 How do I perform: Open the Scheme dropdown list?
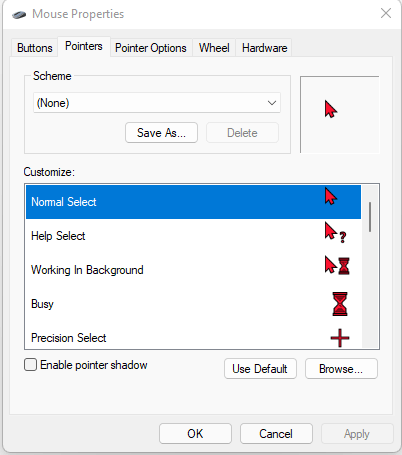point(157,103)
